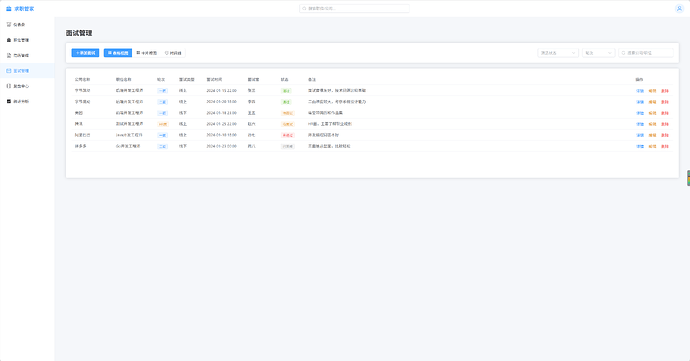Open the interview status filter dropdown
Screen dimensions: 690x361
tap(558, 53)
